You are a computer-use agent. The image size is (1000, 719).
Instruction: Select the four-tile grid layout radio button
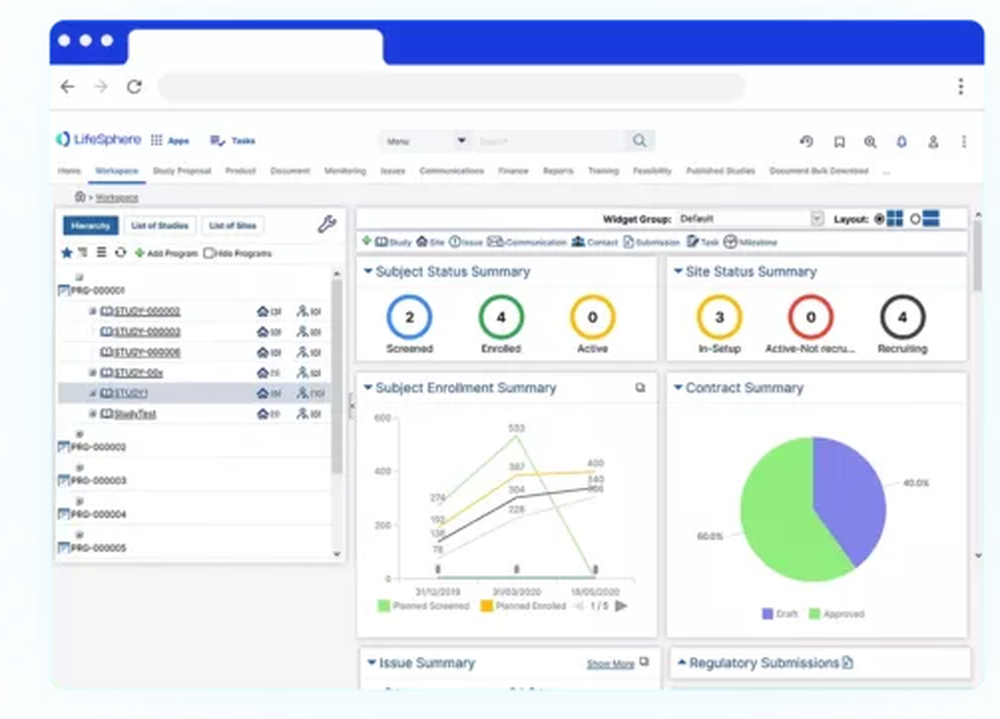click(x=879, y=219)
